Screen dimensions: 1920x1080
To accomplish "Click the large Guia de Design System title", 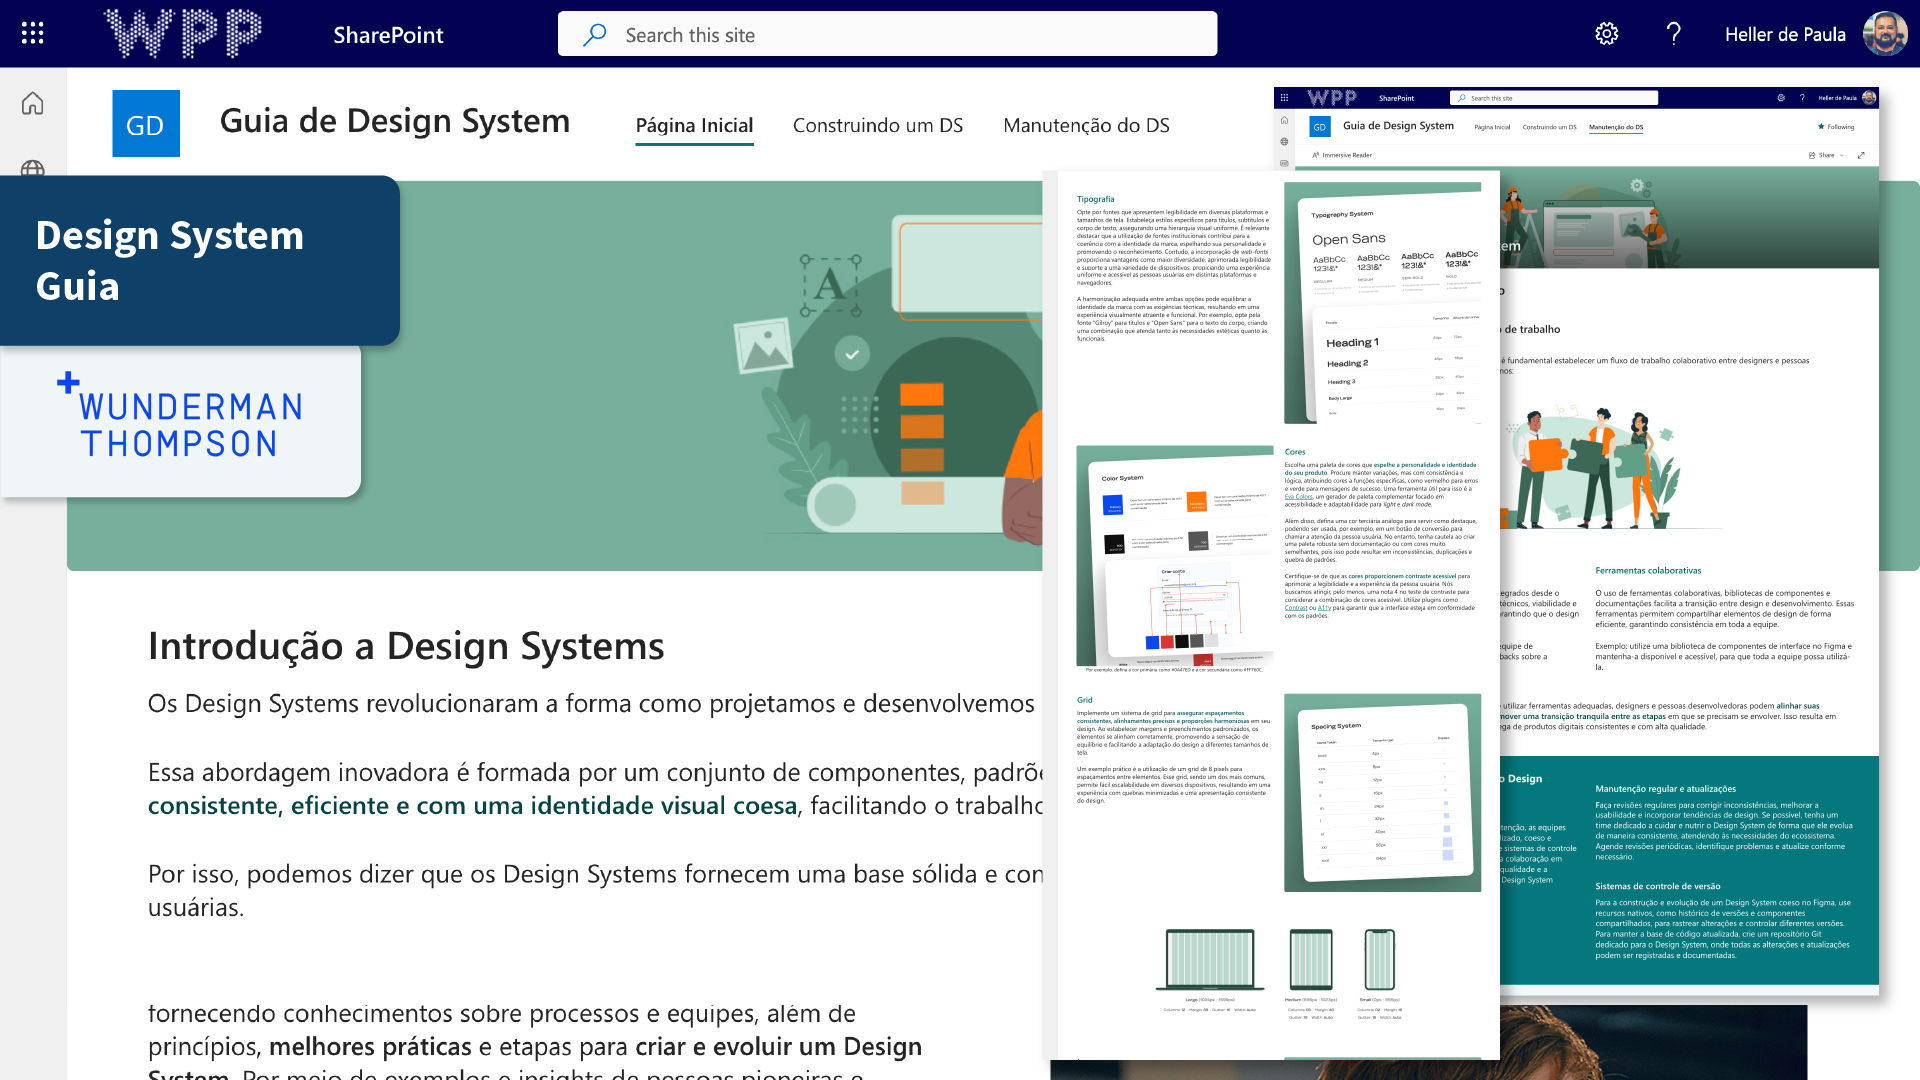I will (394, 121).
